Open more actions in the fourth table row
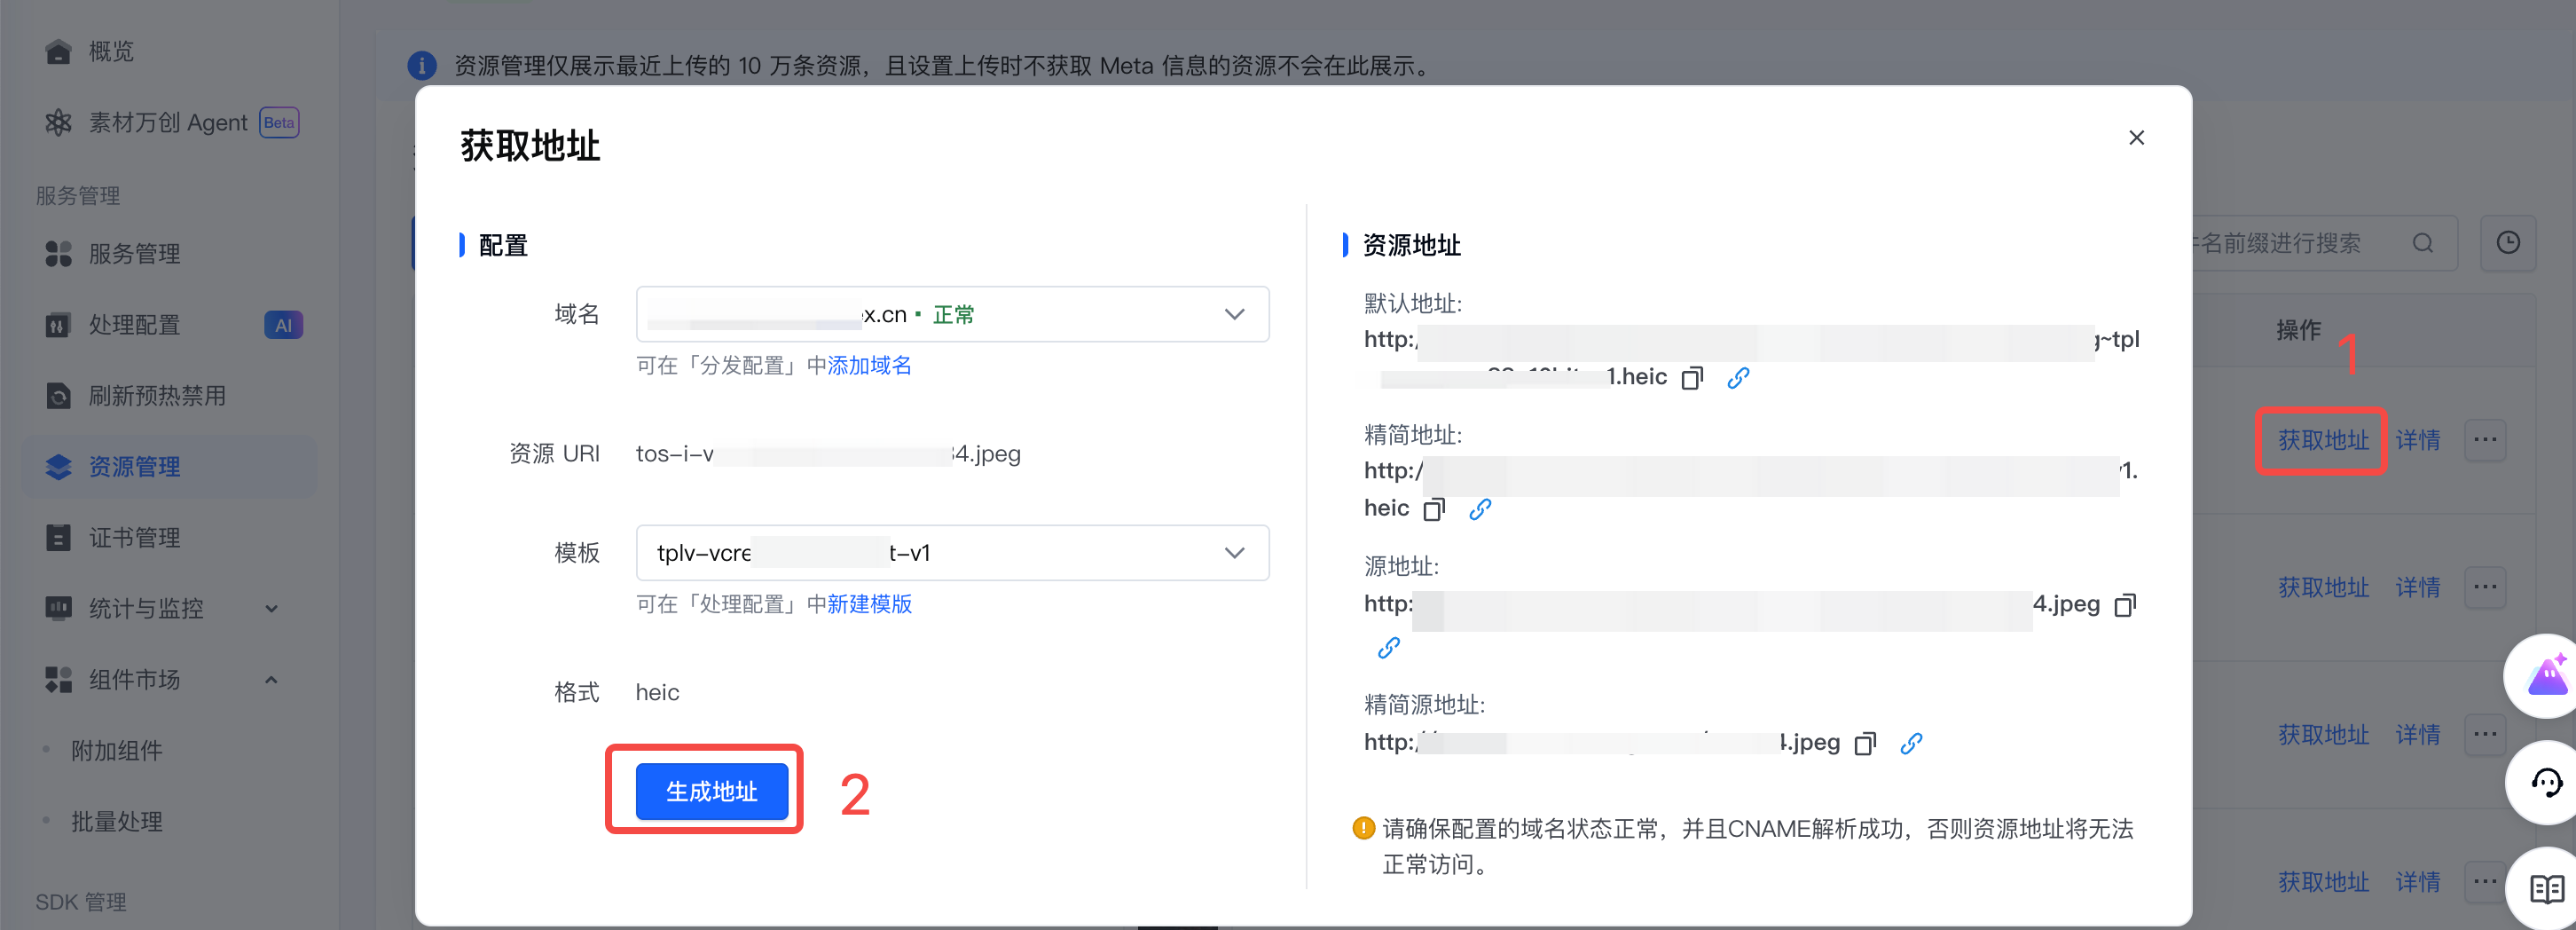The height and width of the screenshot is (930, 2576). [x=2485, y=882]
